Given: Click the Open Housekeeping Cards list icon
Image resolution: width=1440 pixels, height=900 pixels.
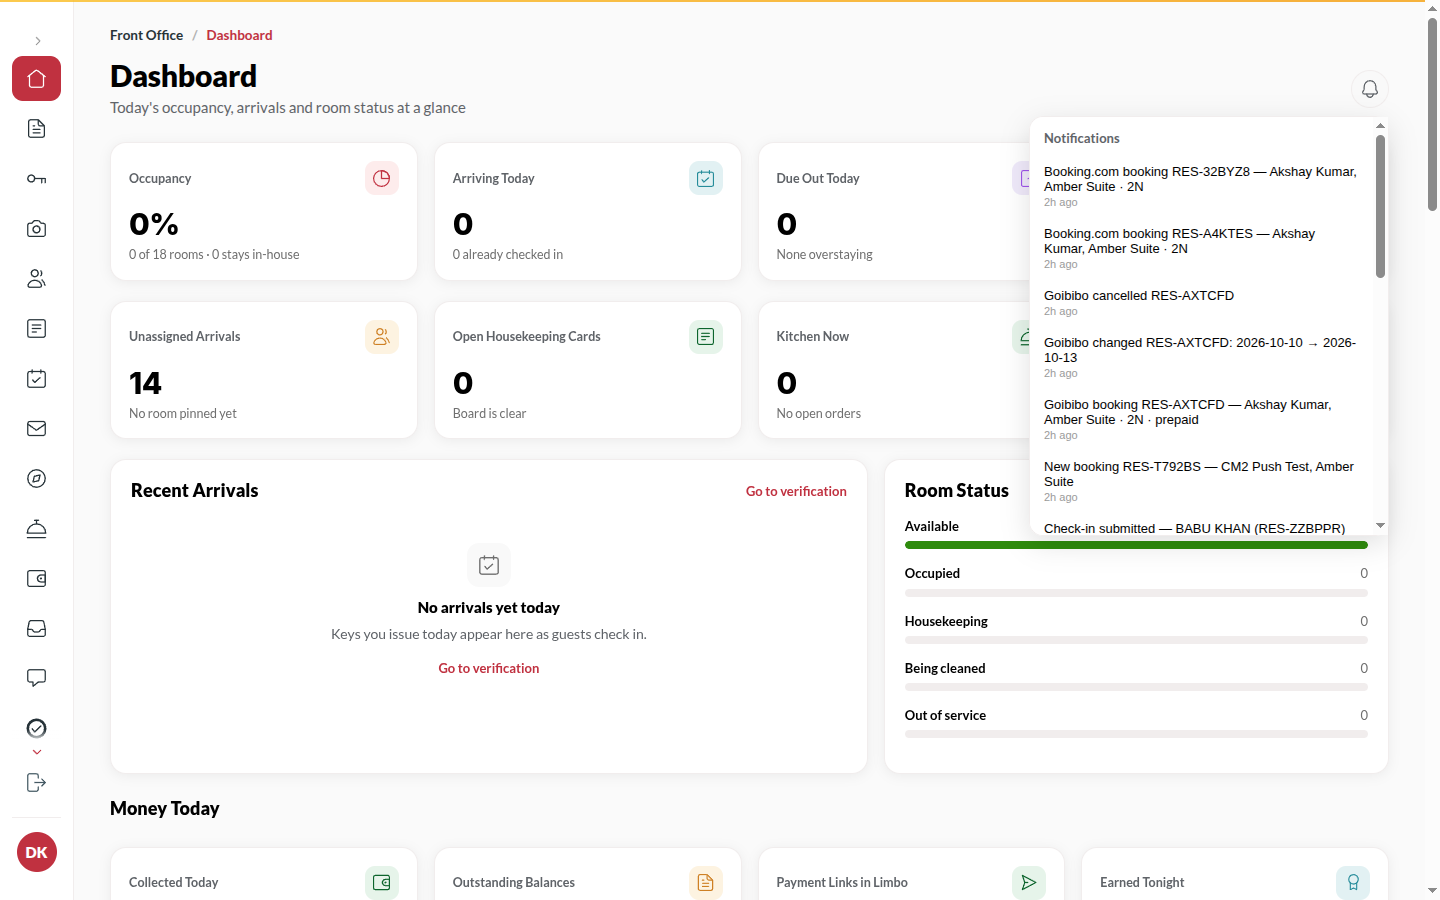Looking at the screenshot, I should (x=706, y=337).
